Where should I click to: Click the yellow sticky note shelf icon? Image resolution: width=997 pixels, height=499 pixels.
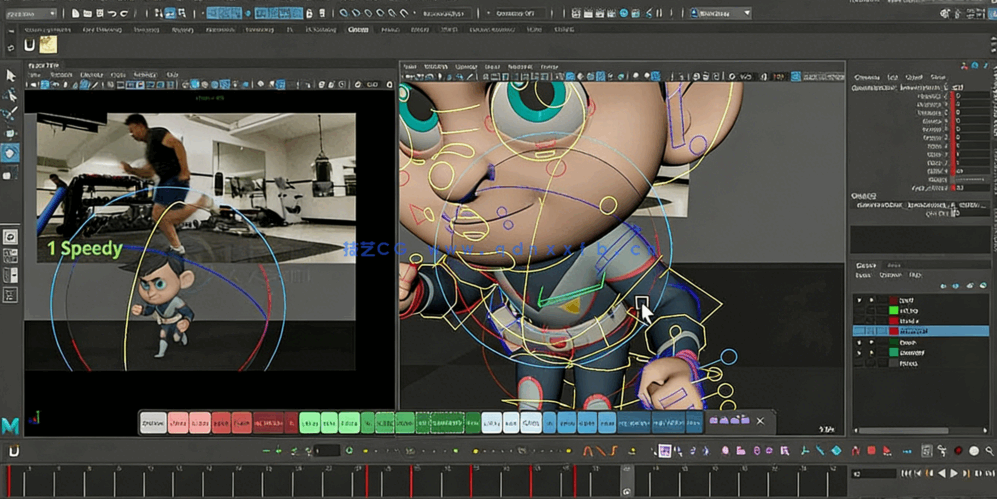(x=48, y=45)
